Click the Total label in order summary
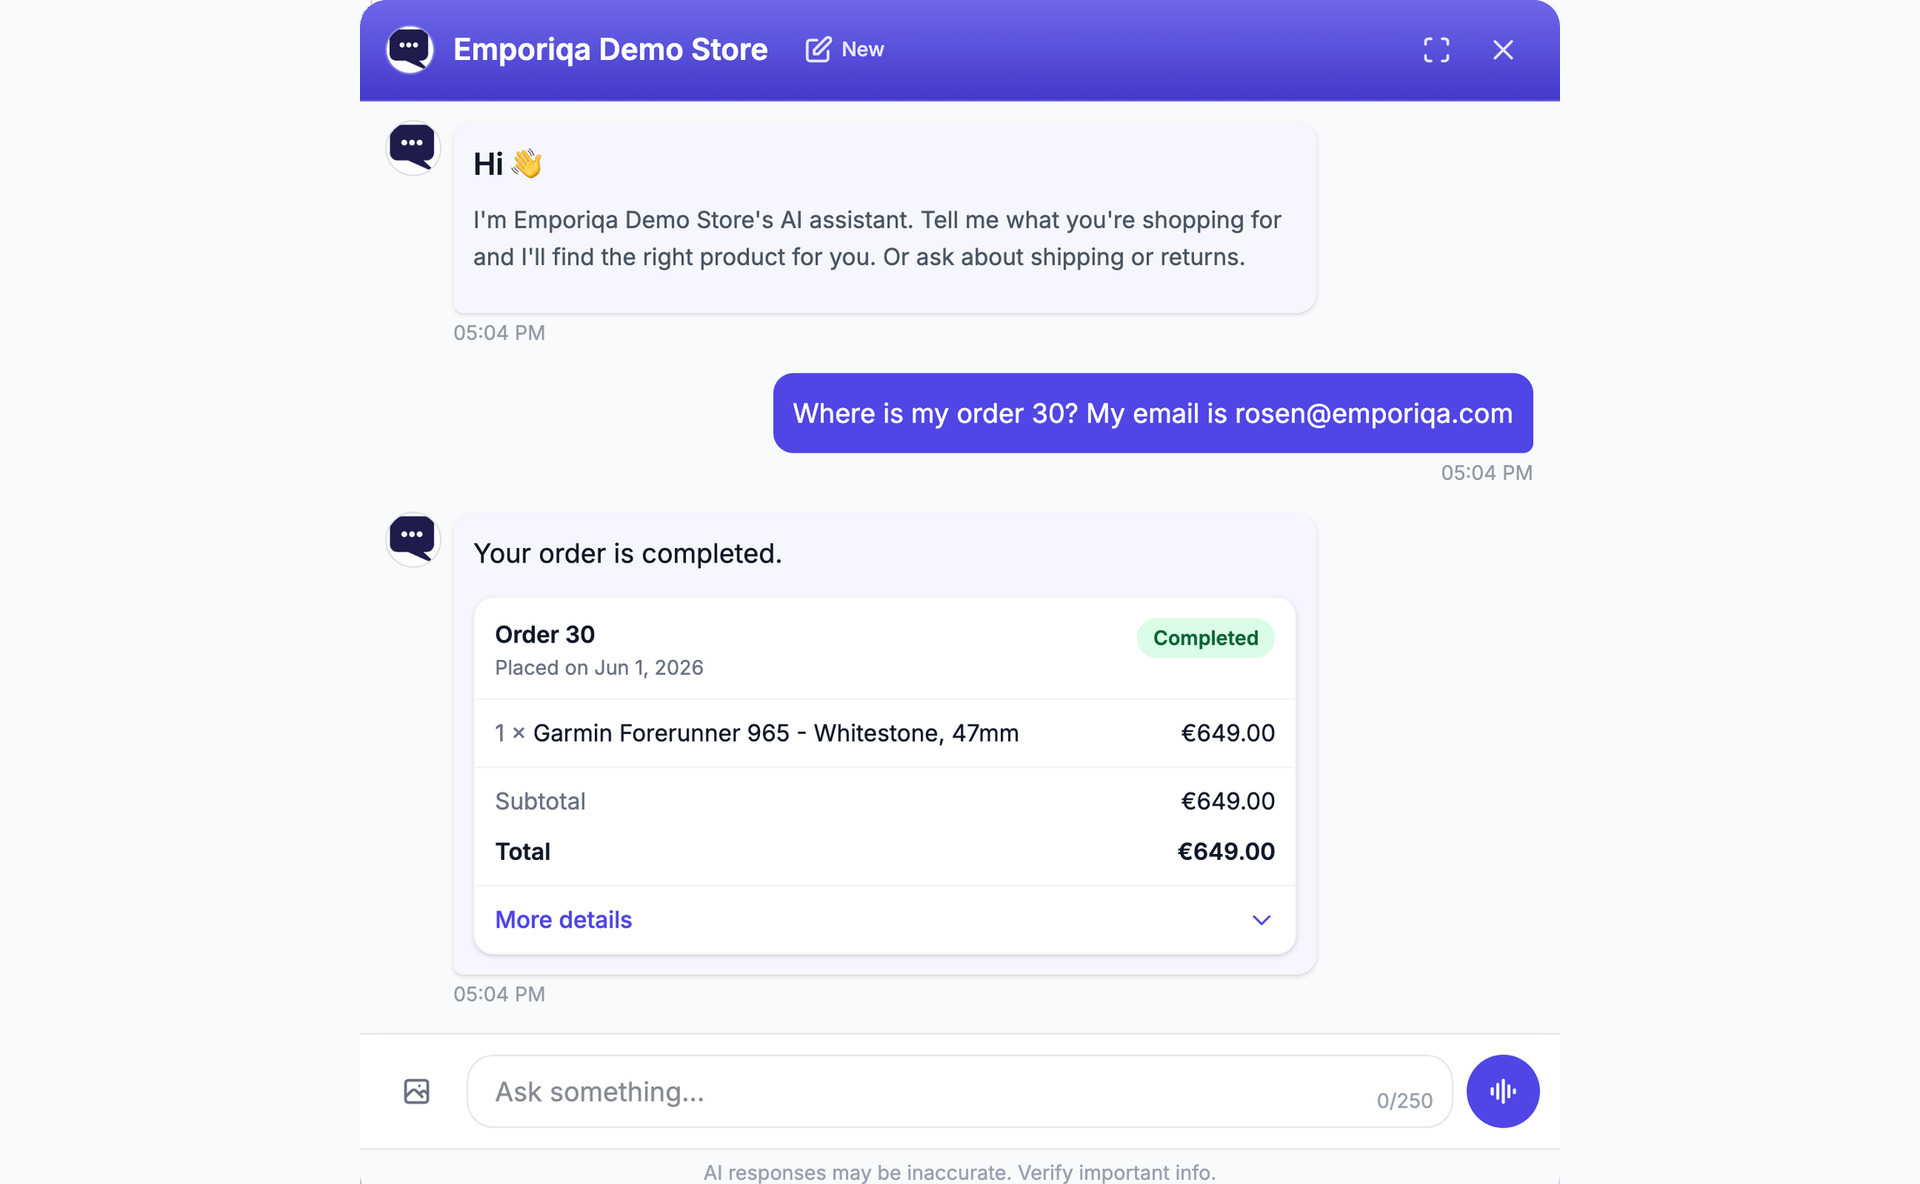 [x=522, y=852]
